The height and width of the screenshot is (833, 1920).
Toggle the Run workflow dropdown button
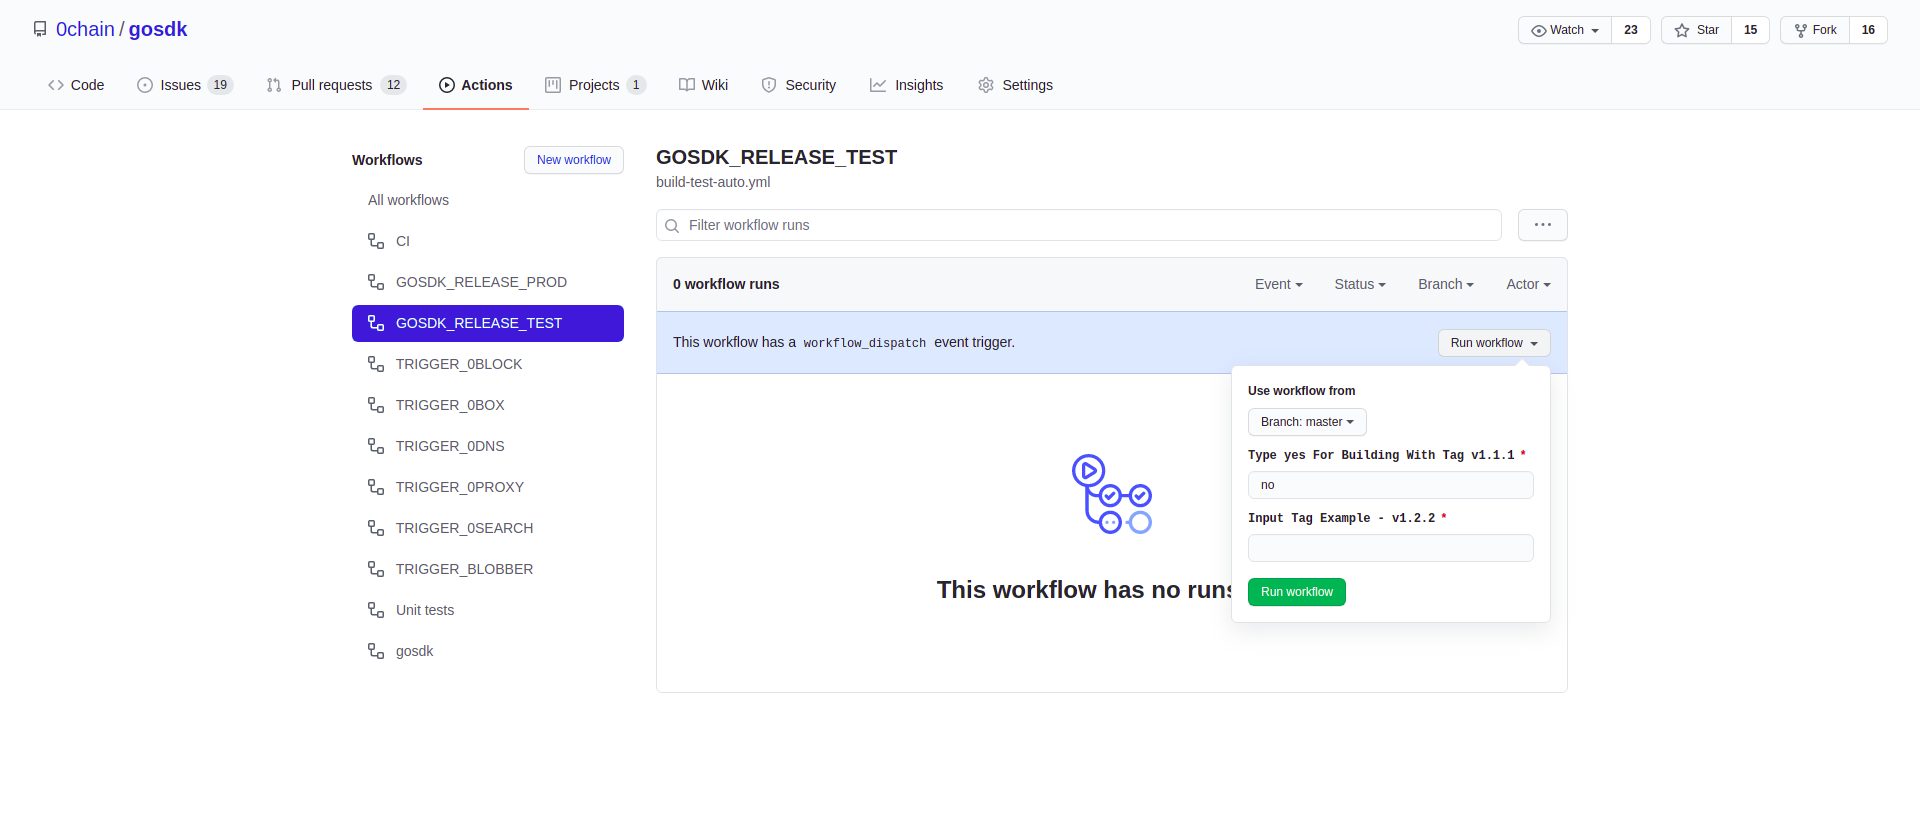[x=1494, y=343]
